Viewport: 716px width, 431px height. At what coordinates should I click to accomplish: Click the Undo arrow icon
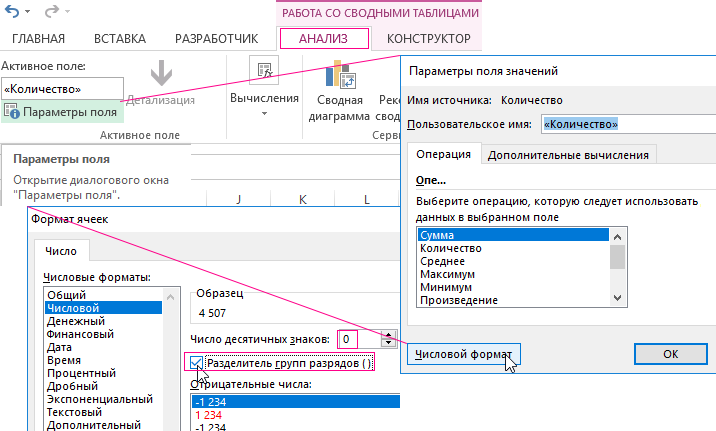(x=12, y=11)
